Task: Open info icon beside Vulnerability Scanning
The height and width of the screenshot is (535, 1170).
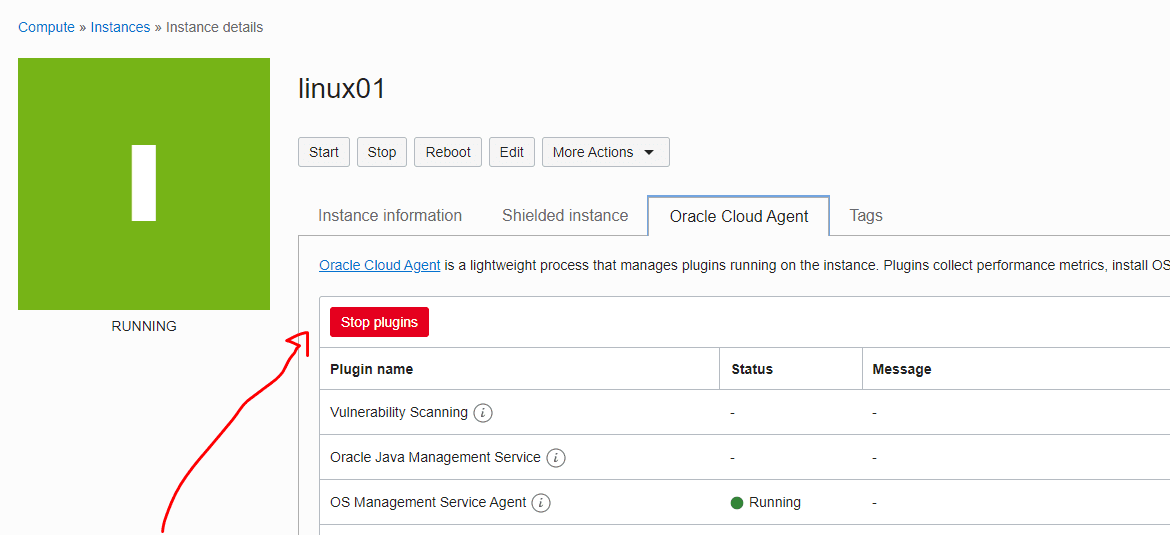Action: (483, 413)
